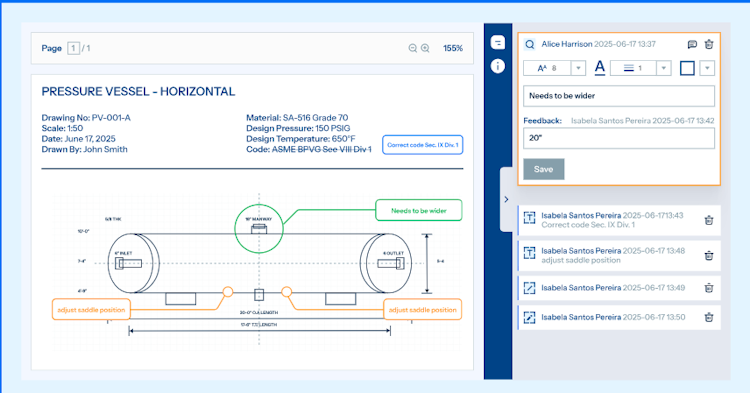Select the green 'Needs to be wider' callout

[x=419, y=210]
